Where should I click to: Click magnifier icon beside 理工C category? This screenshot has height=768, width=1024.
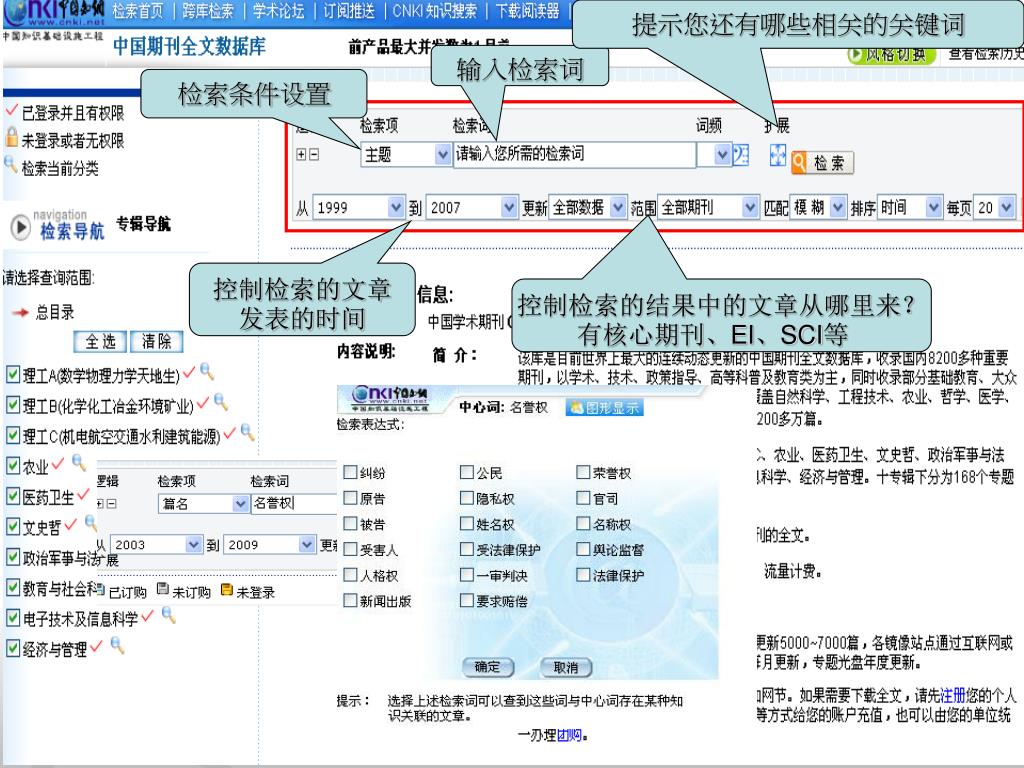[x=248, y=432]
